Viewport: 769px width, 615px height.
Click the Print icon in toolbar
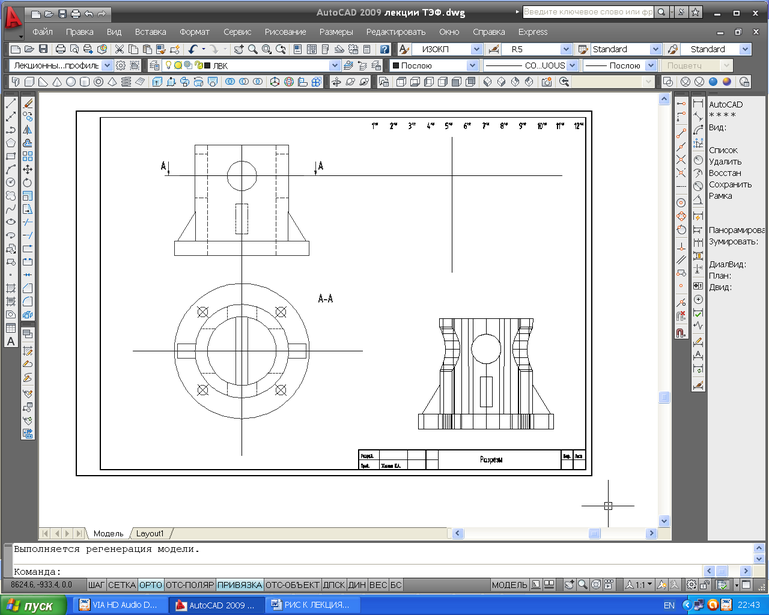tap(60, 49)
